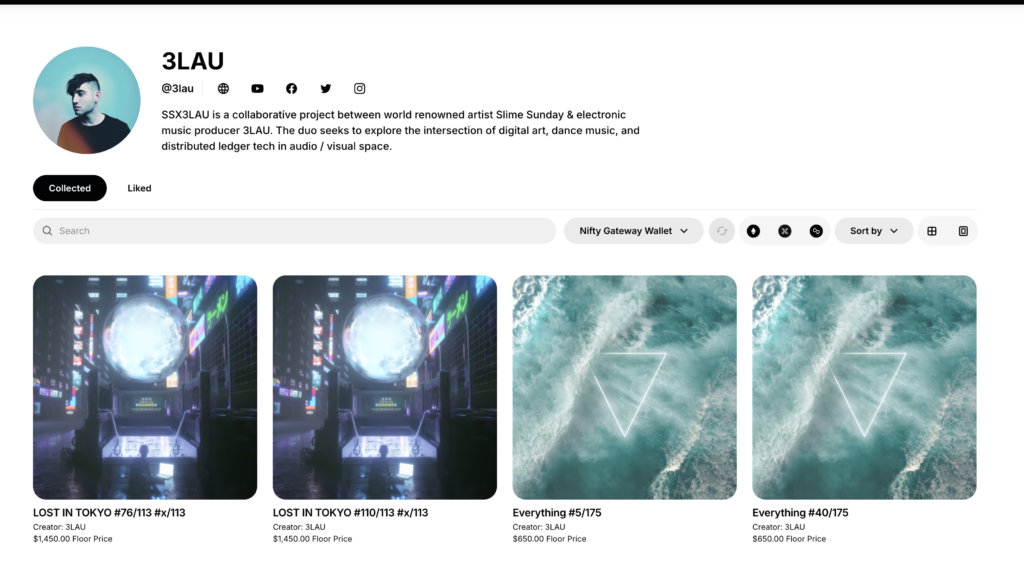This screenshot has width=1024, height=575.
Task: Open the website globe icon link
Action: (223, 88)
